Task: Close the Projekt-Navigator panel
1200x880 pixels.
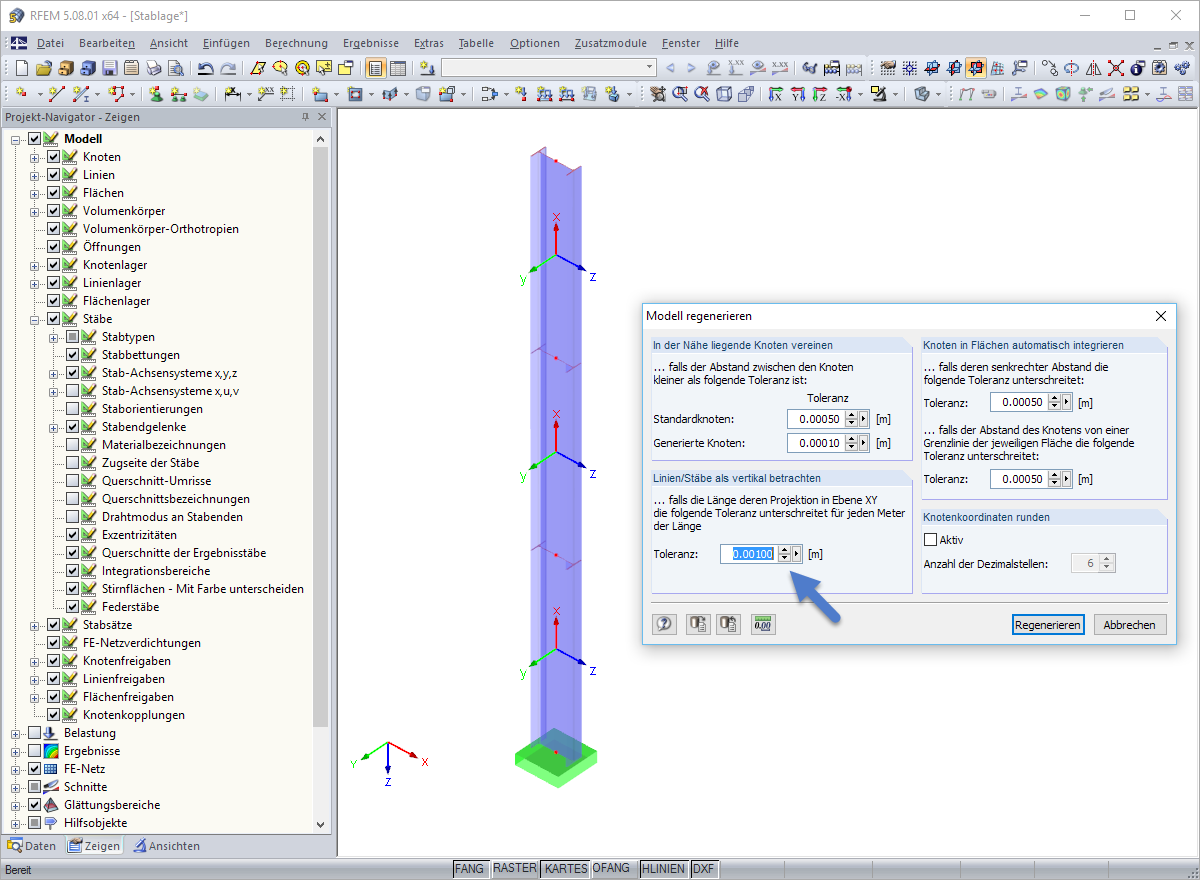Action: coord(323,117)
